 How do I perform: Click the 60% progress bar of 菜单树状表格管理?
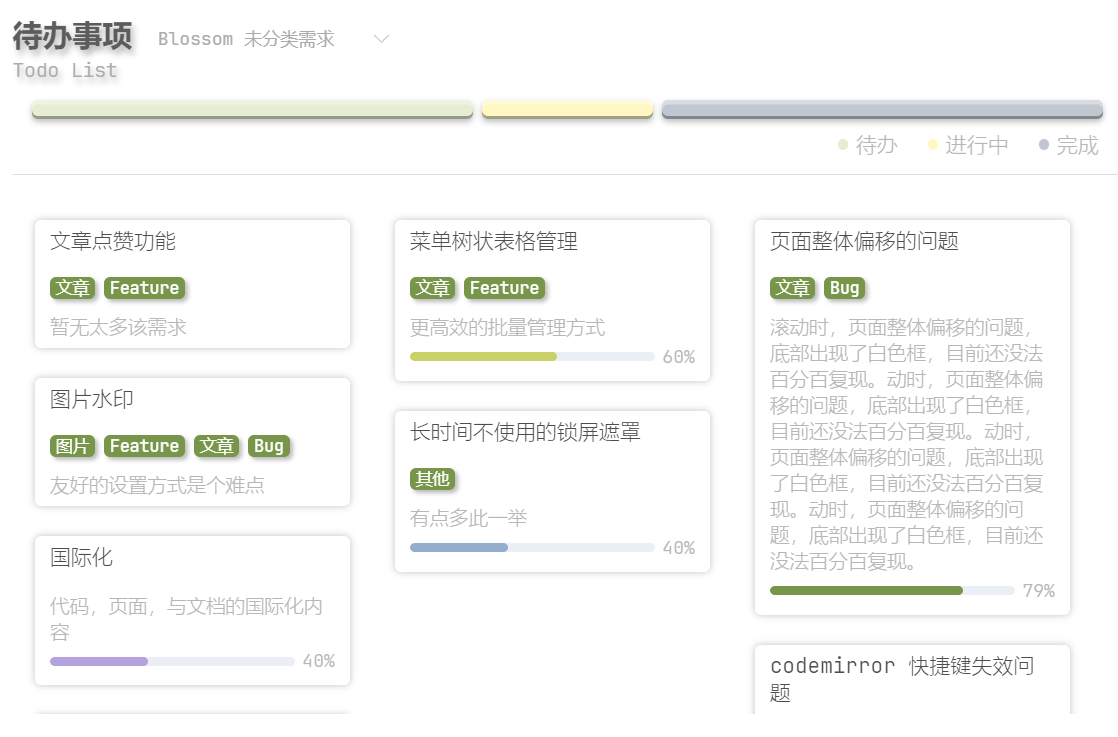point(532,356)
